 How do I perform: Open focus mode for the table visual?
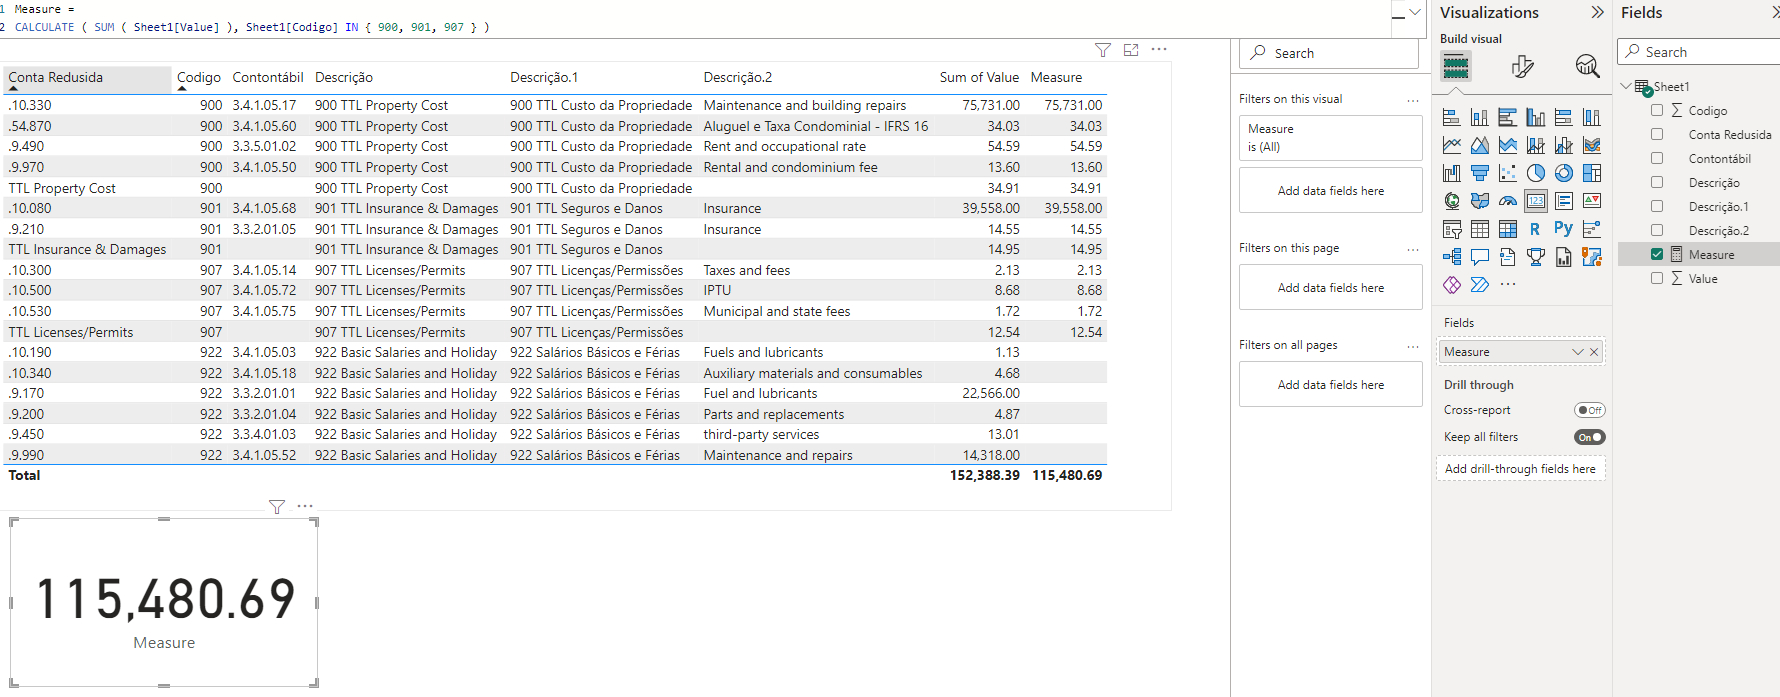[x=1131, y=50]
